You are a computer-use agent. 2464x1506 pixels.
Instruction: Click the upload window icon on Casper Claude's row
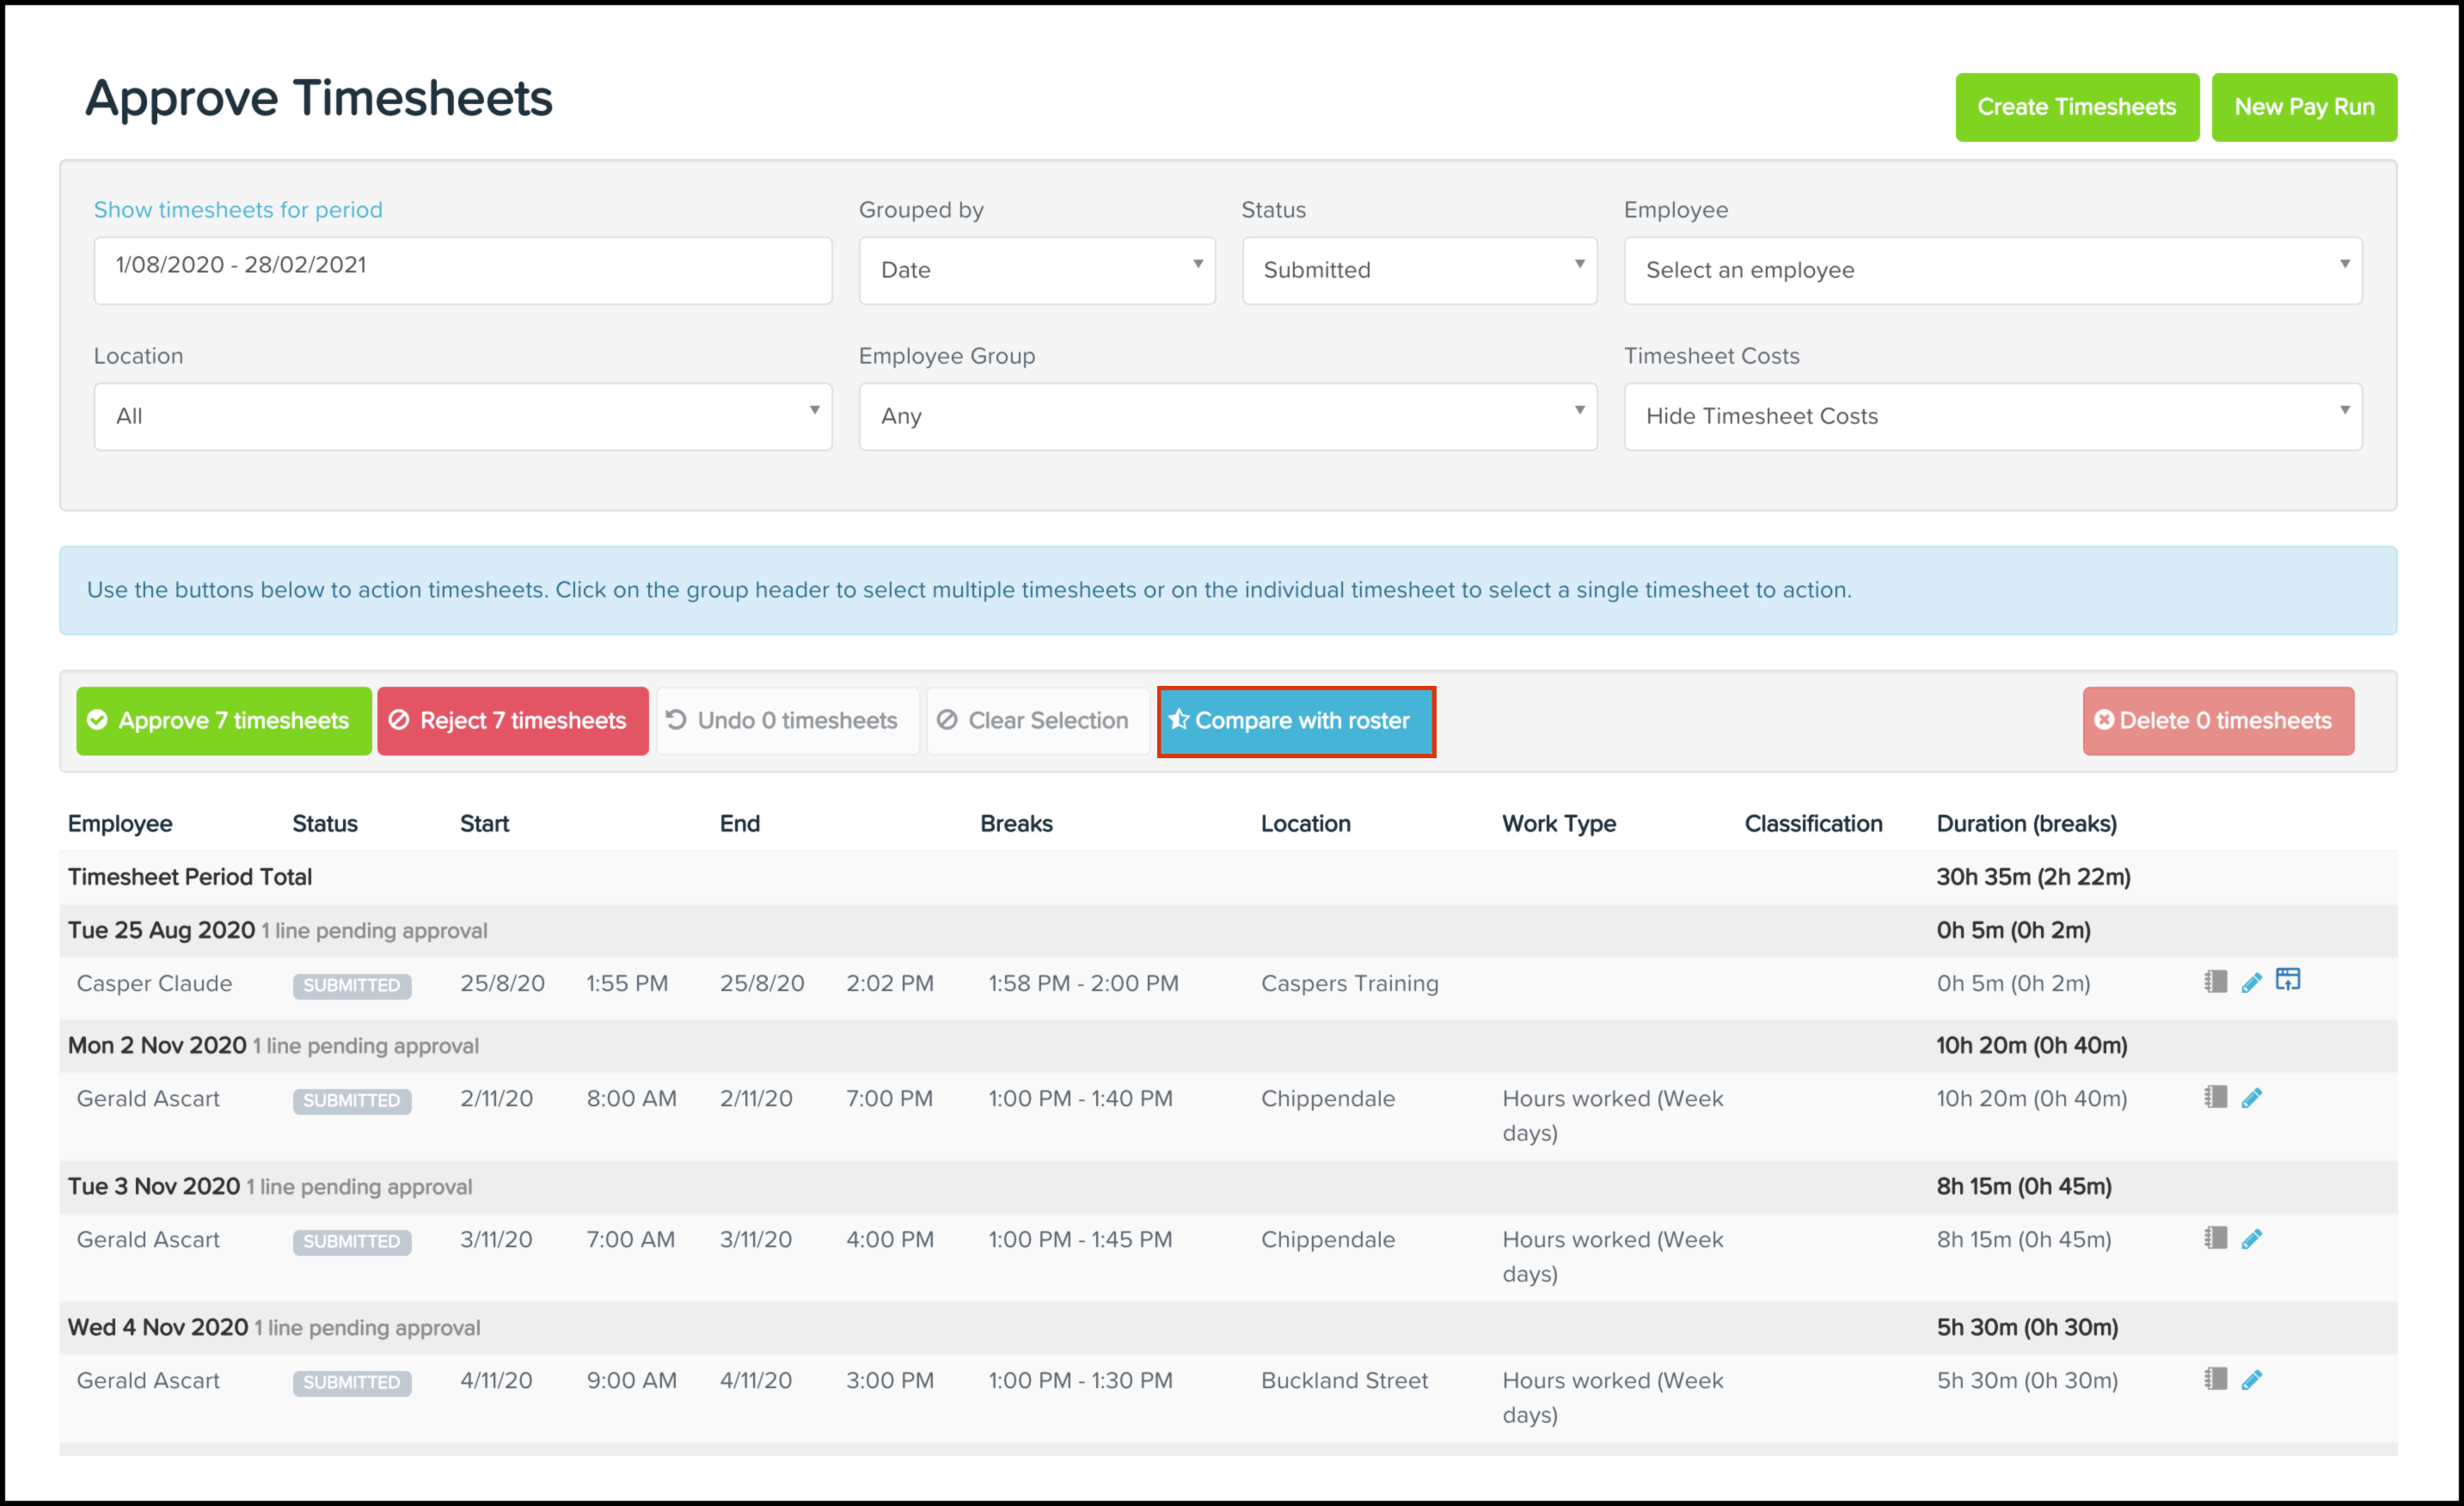(2287, 979)
